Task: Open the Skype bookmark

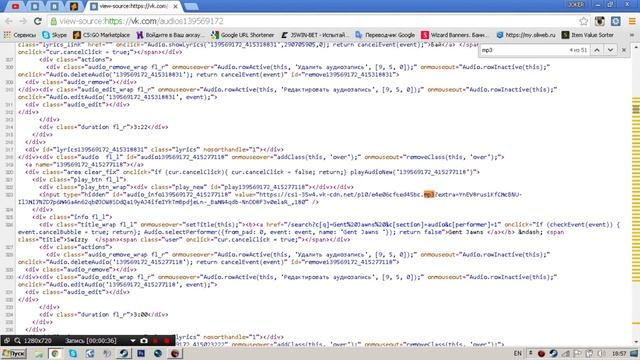Action: 55,35
